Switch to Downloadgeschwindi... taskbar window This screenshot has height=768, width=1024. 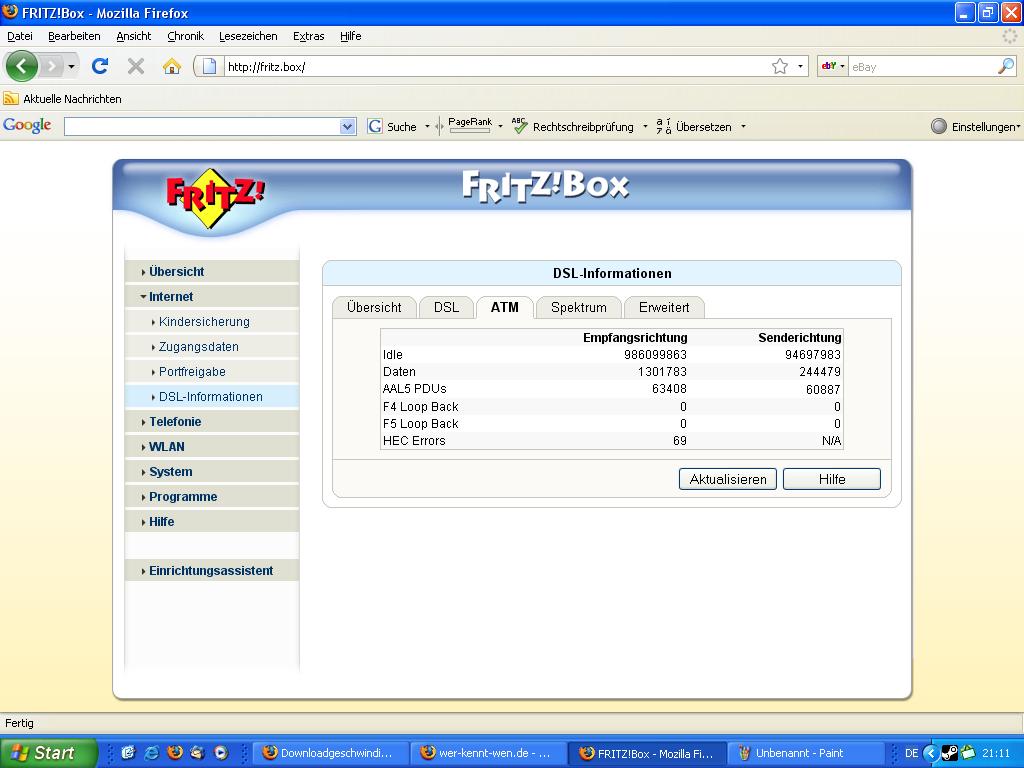332,753
